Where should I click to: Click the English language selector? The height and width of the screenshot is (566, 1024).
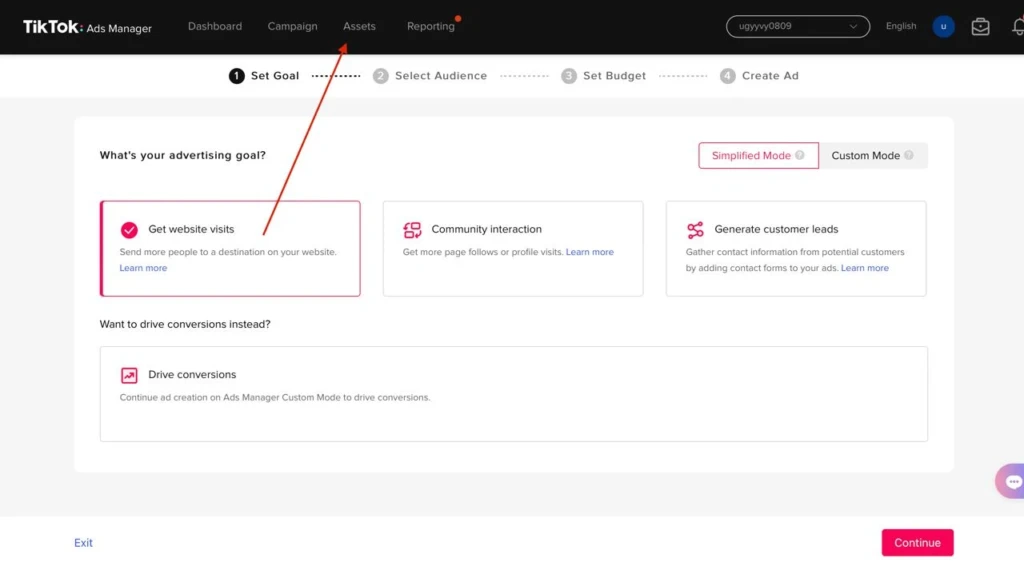(901, 26)
